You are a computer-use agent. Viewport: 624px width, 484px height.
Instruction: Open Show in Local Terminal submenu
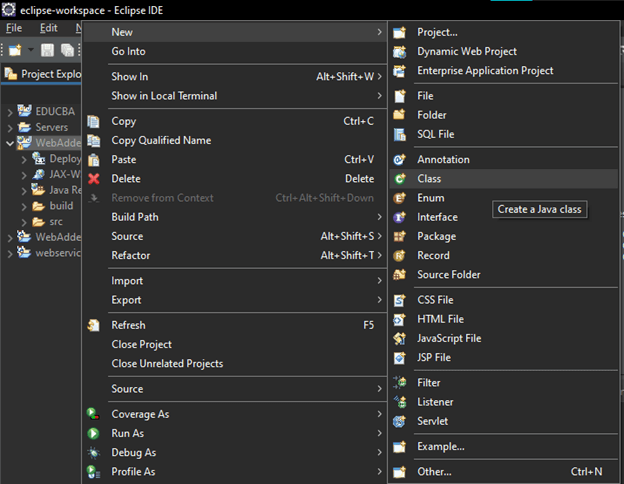pos(235,96)
